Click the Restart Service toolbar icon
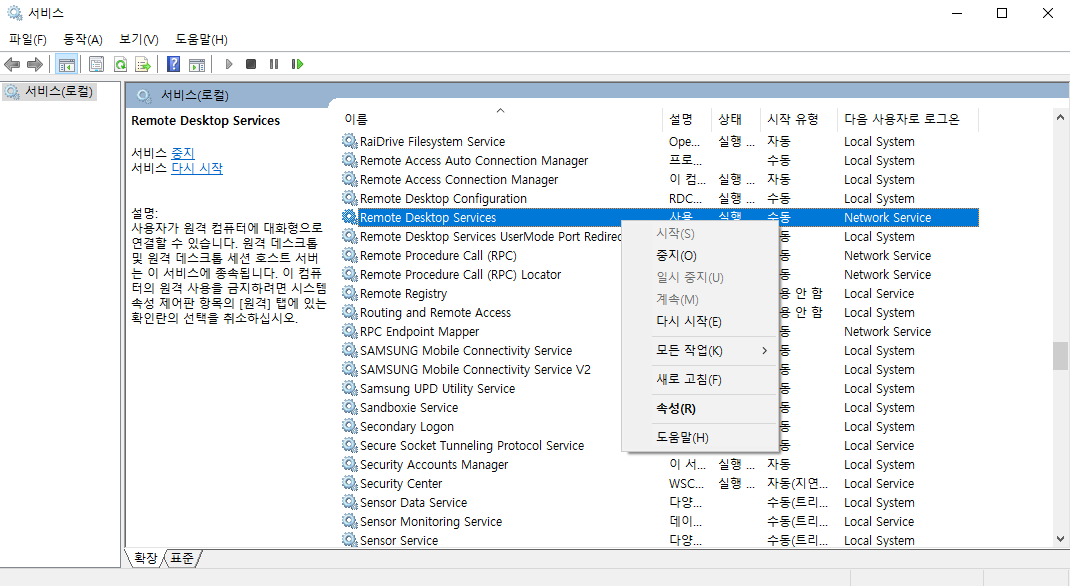1070x586 pixels. (x=297, y=64)
